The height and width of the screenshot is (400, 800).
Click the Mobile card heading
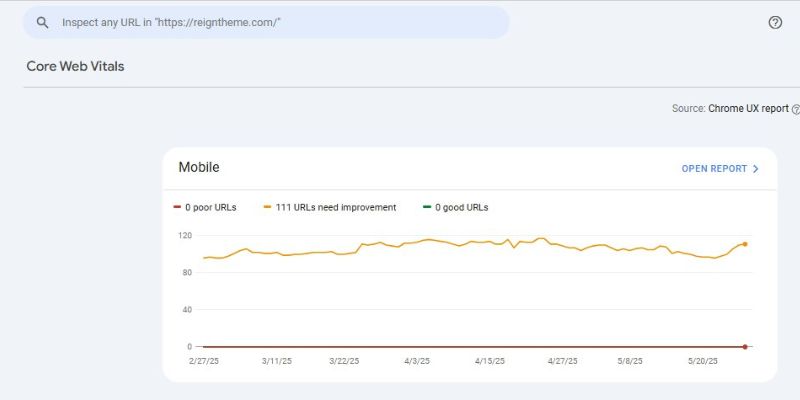click(199, 167)
